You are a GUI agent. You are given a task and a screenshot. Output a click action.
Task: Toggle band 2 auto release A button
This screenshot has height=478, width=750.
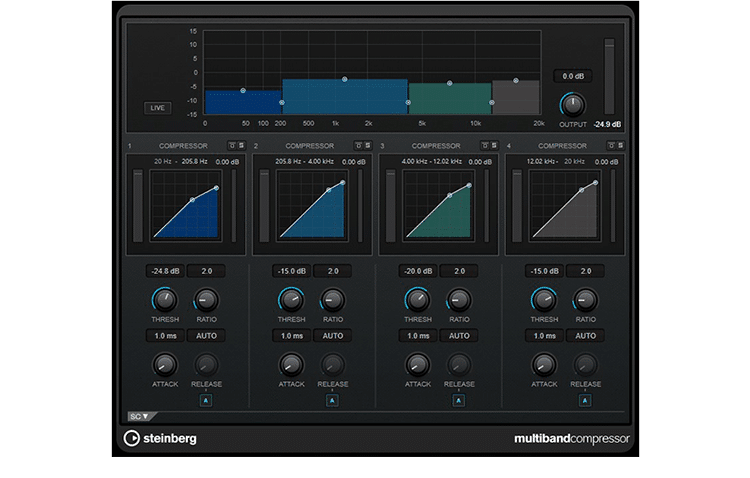(332, 400)
